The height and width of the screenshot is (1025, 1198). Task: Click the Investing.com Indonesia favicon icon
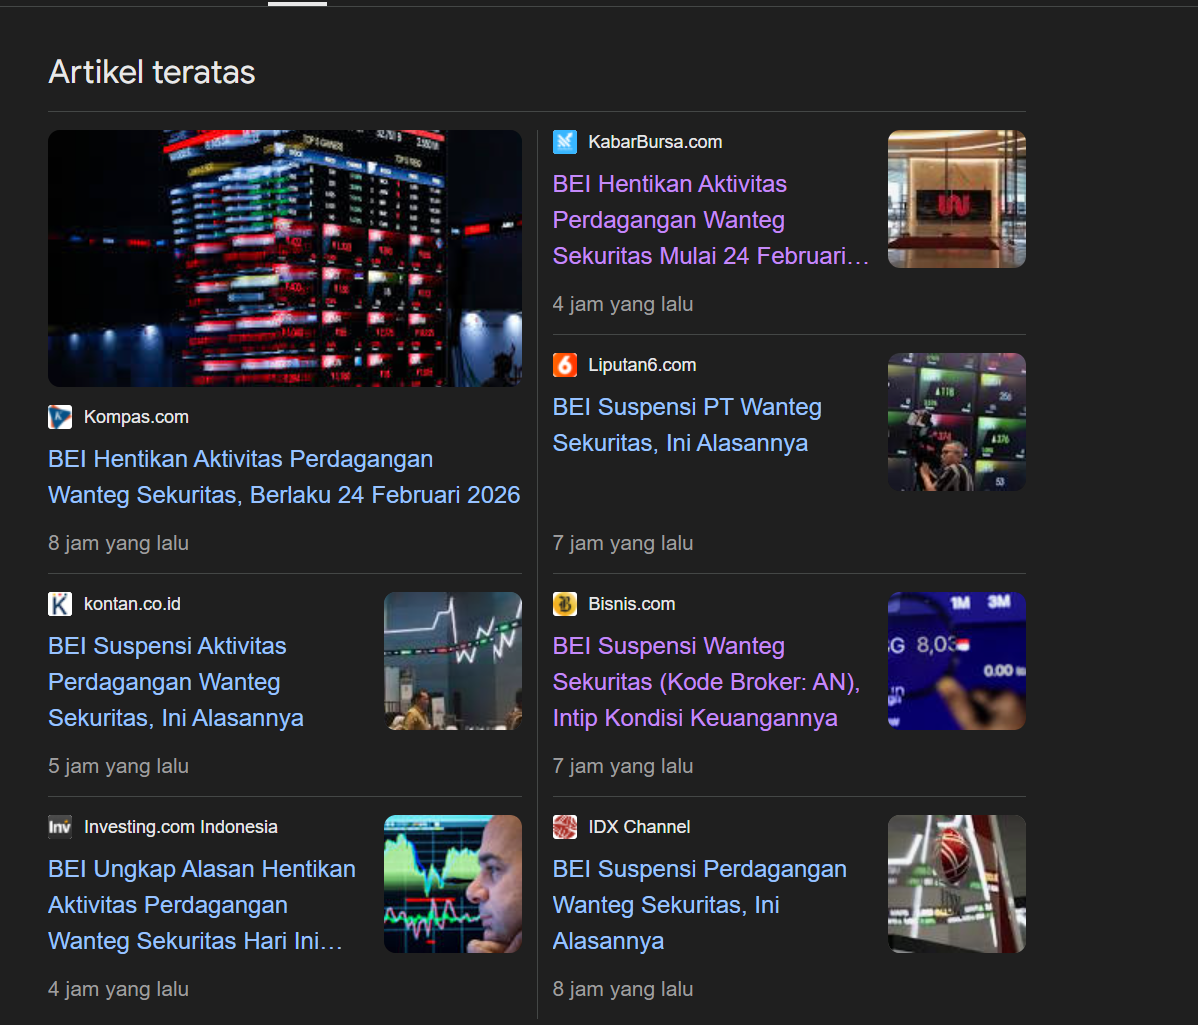click(60, 827)
